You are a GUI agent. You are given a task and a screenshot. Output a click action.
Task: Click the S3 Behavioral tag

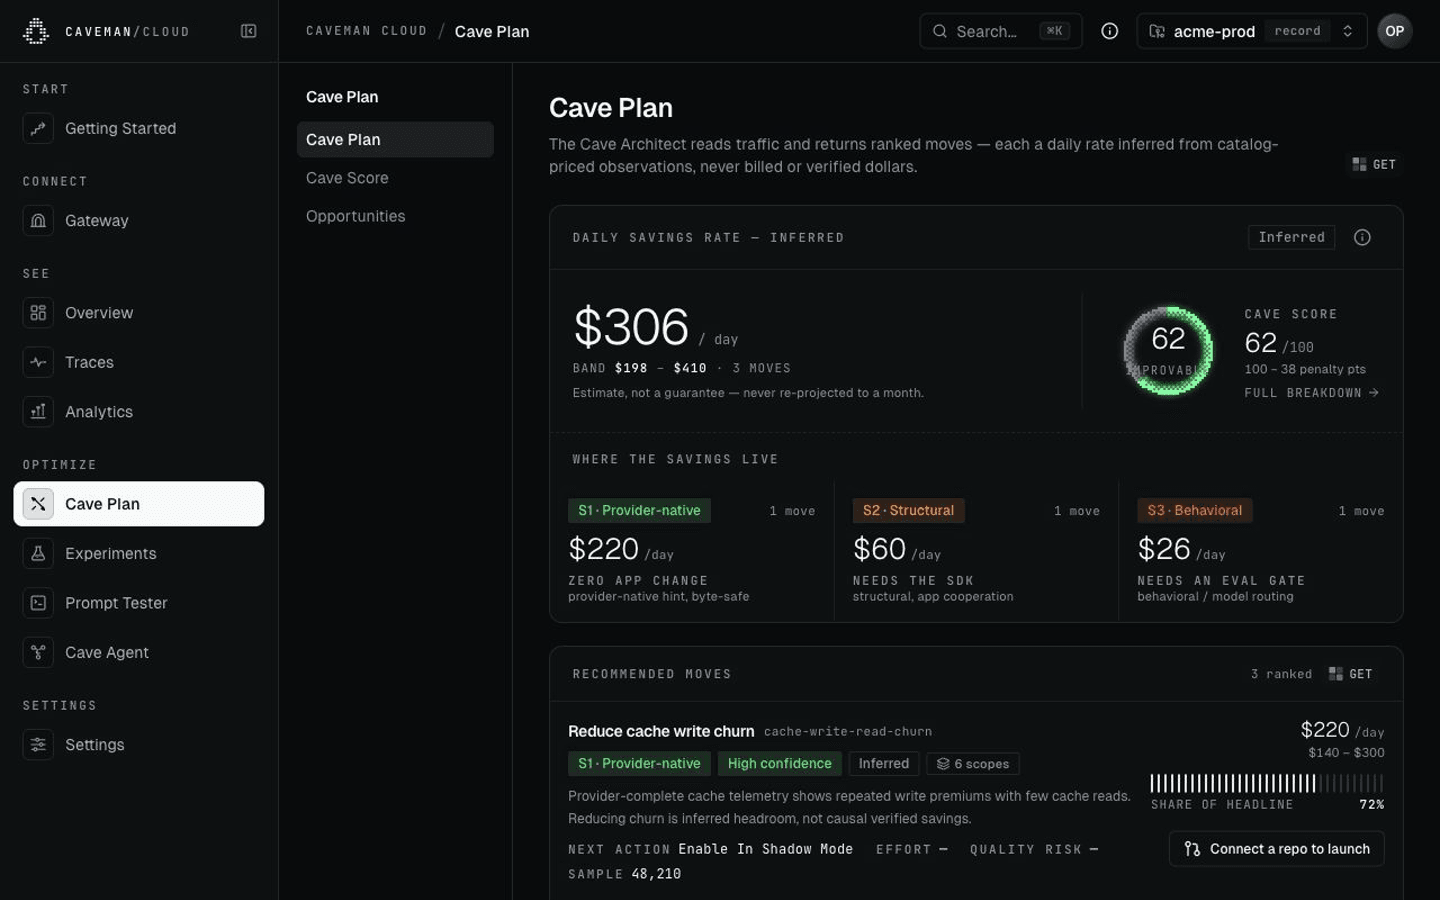point(1194,510)
